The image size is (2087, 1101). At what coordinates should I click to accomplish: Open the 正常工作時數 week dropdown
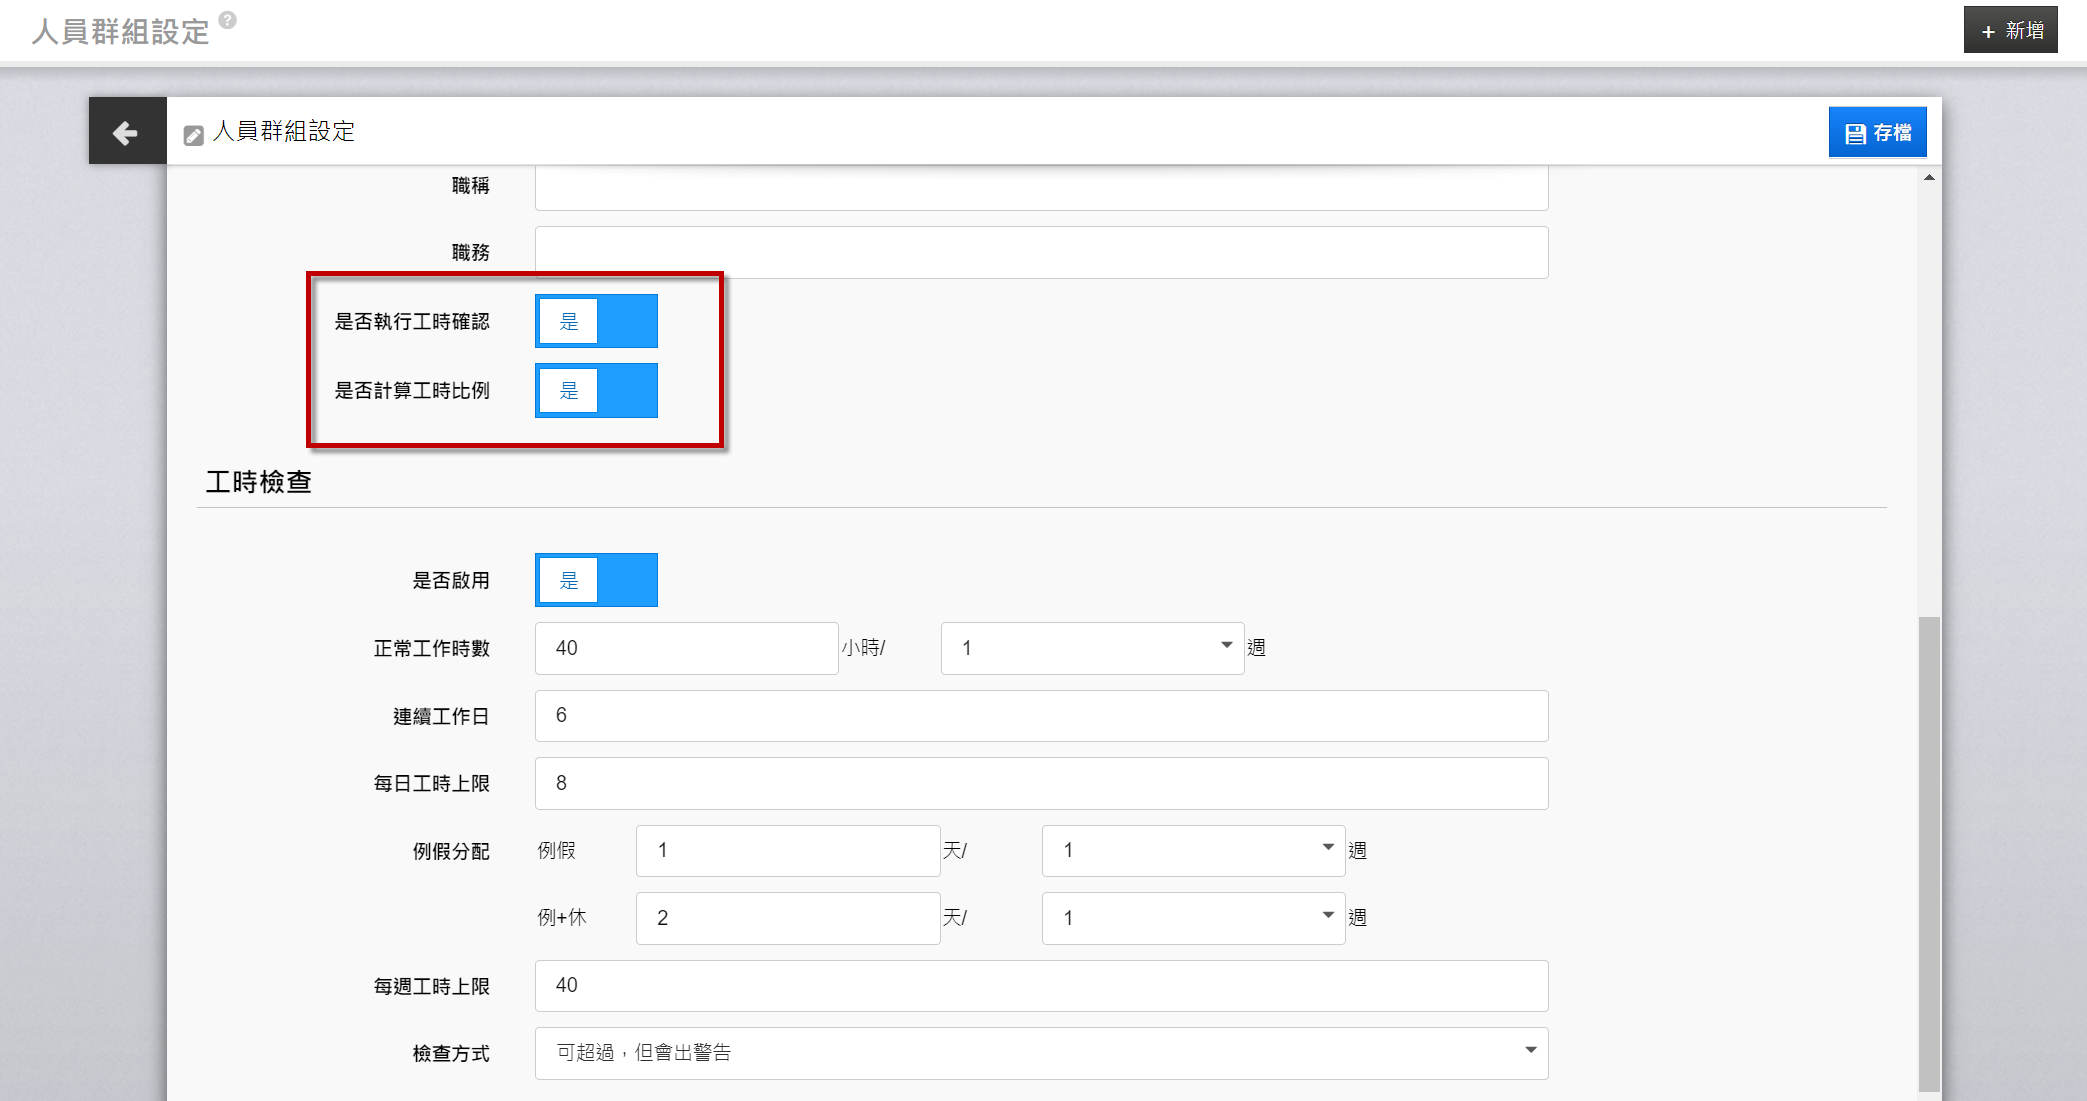pyautogui.click(x=1091, y=648)
